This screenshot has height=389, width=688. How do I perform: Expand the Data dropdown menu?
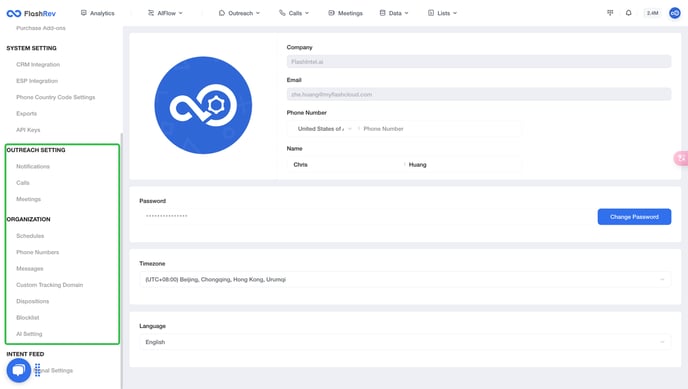(394, 13)
